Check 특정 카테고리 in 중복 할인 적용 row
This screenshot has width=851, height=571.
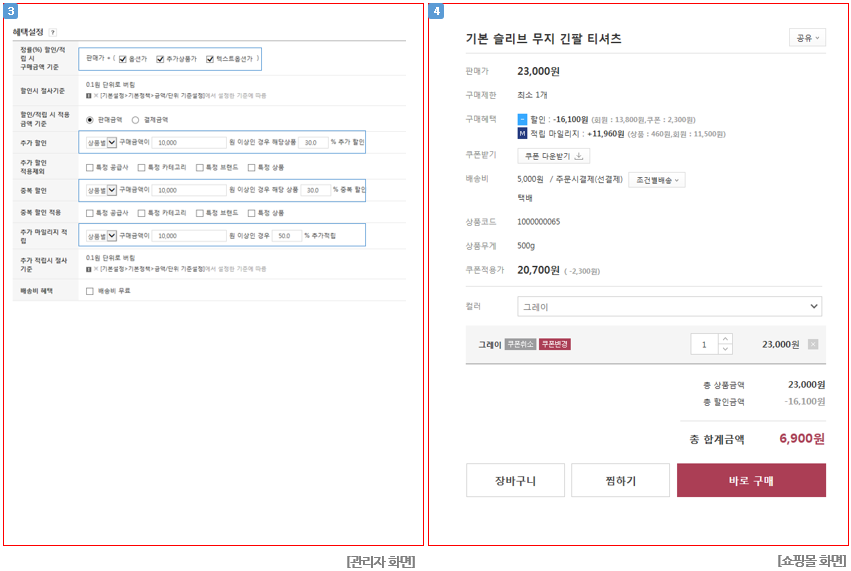click(142, 213)
